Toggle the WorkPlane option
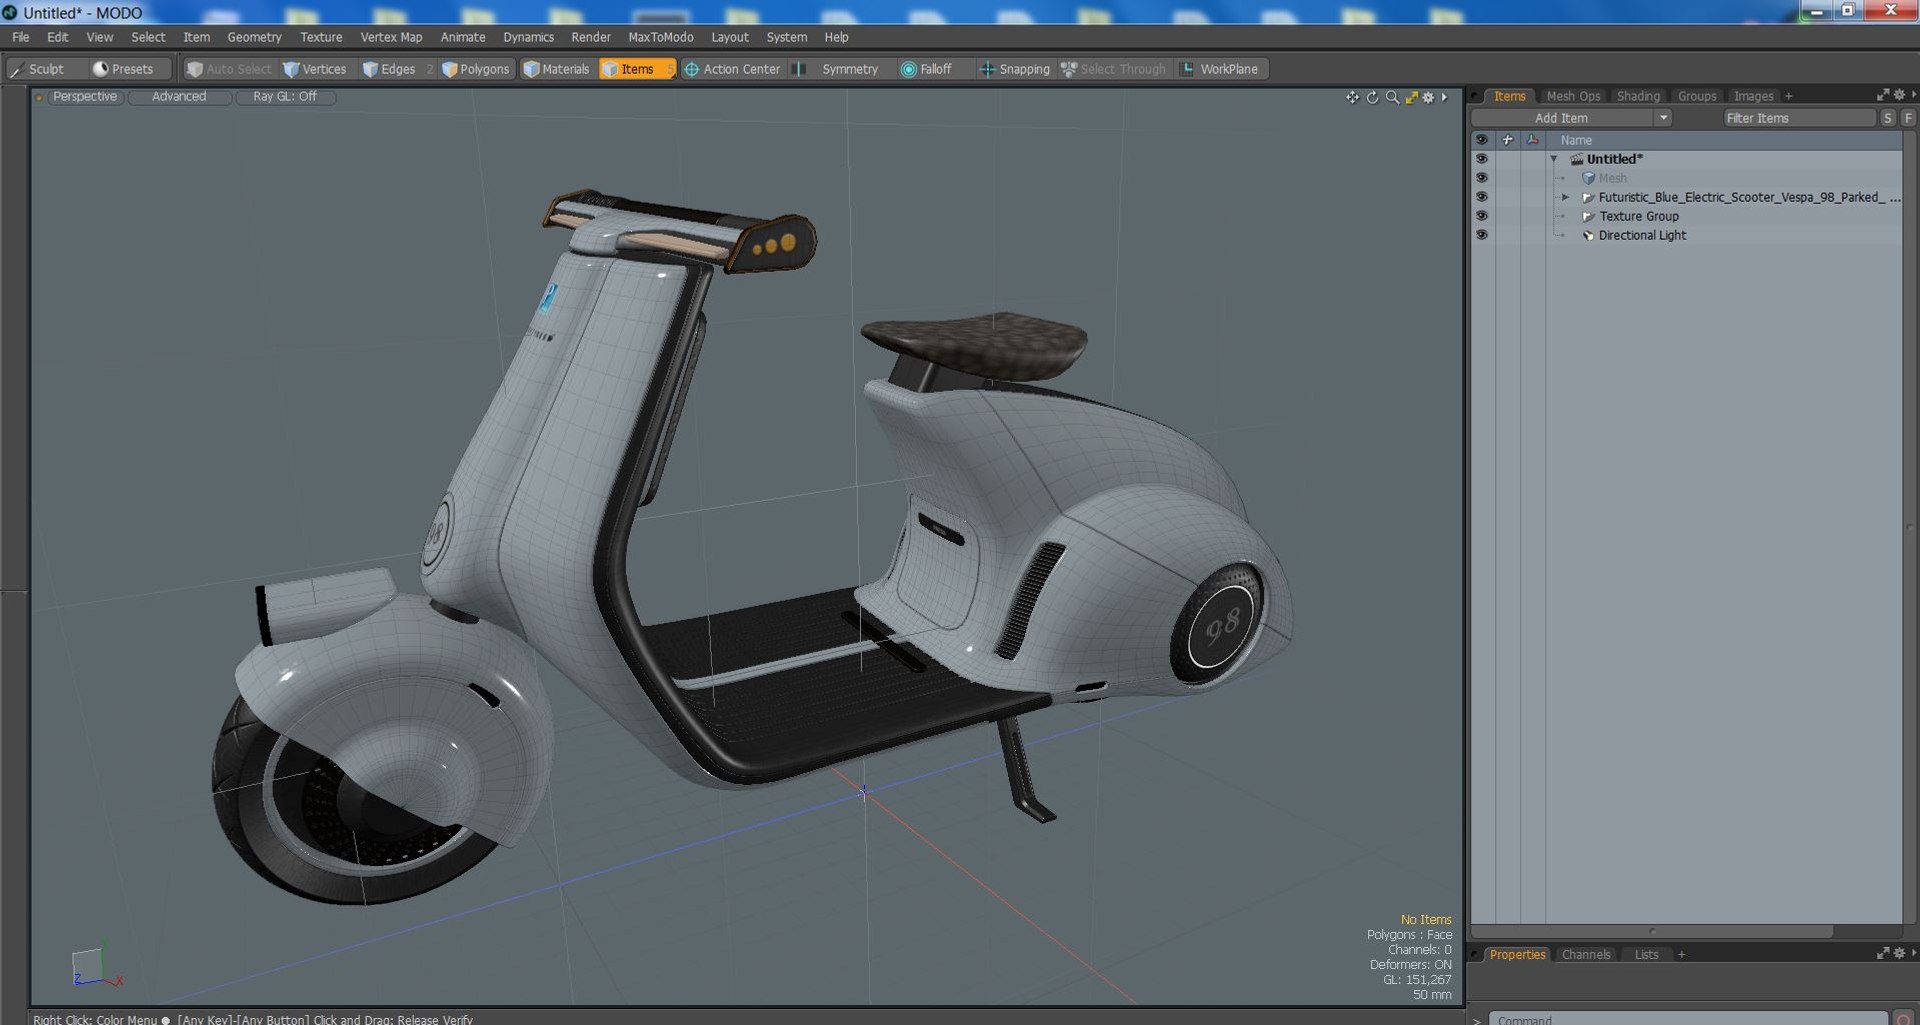 click(x=1219, y=69)
